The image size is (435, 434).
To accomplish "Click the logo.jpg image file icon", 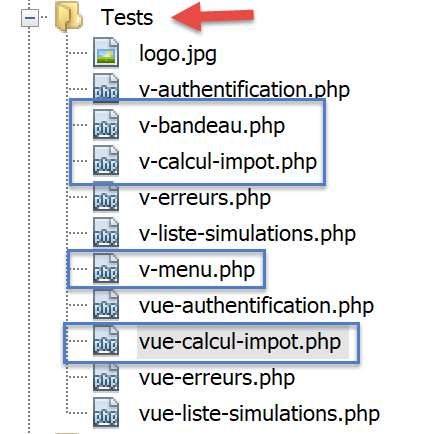I will (106, 52).
